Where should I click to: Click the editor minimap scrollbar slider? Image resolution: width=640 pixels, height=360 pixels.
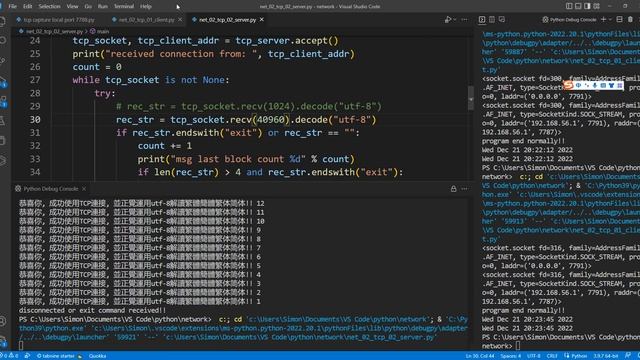point(471,98)
